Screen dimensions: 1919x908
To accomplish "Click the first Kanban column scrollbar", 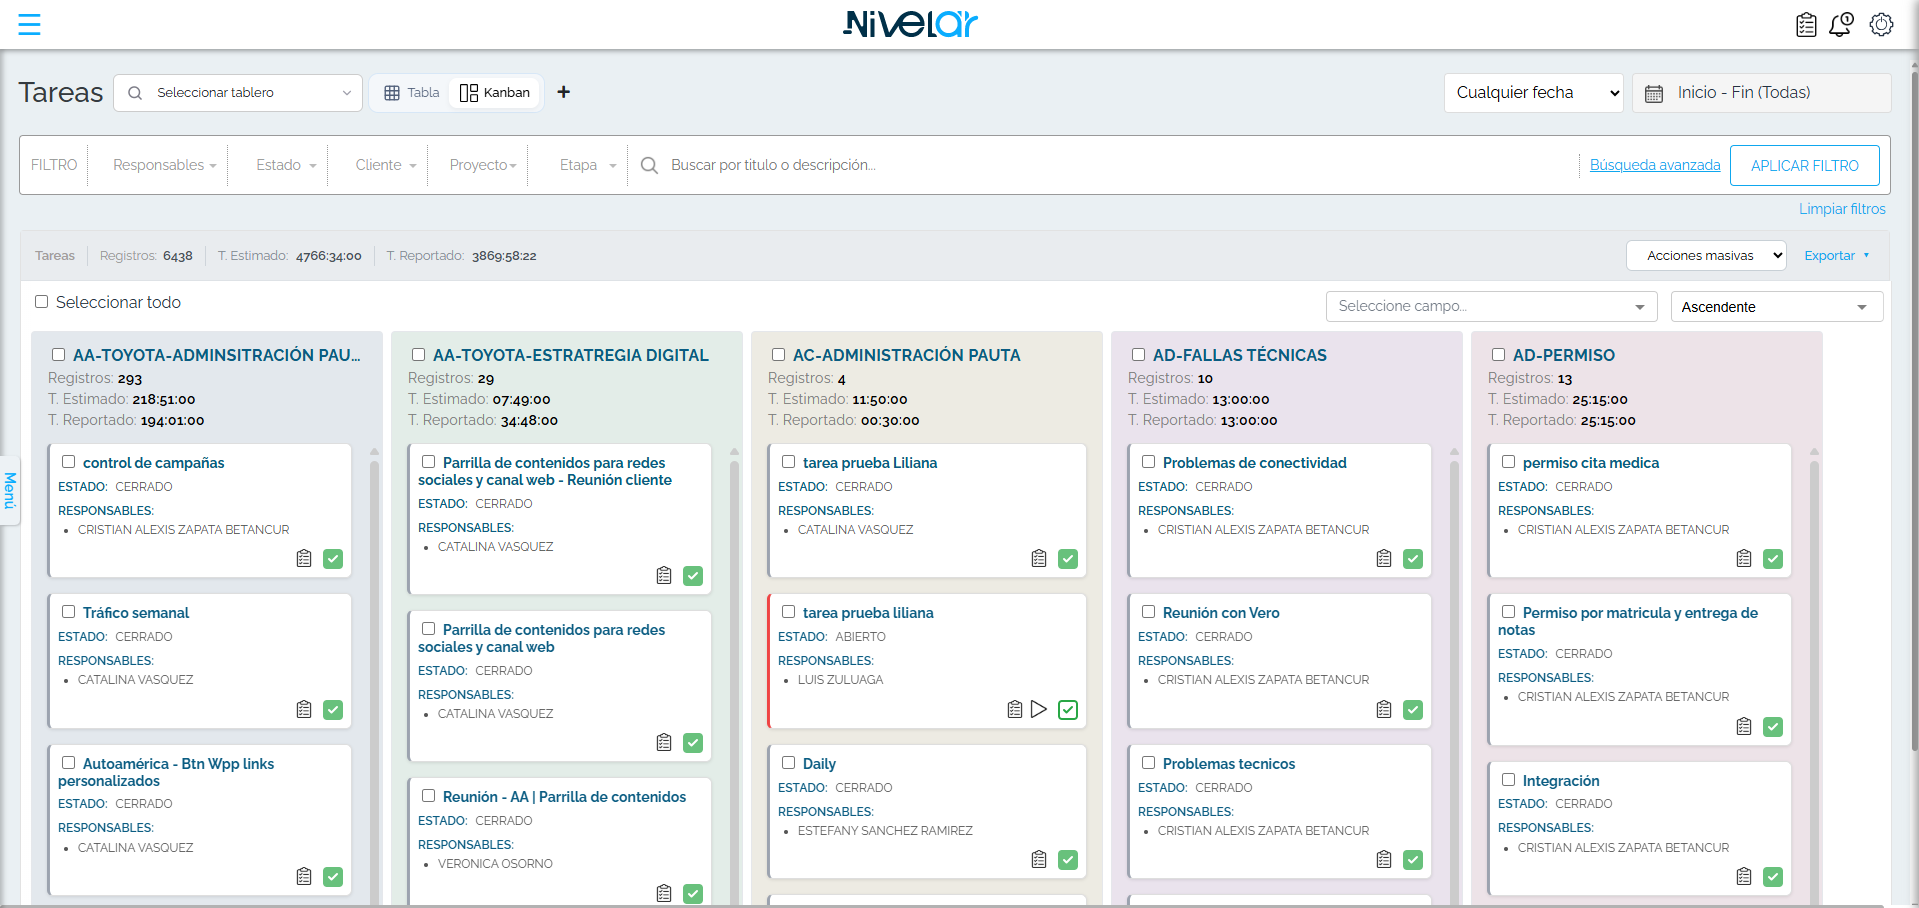I will point(375,676).
